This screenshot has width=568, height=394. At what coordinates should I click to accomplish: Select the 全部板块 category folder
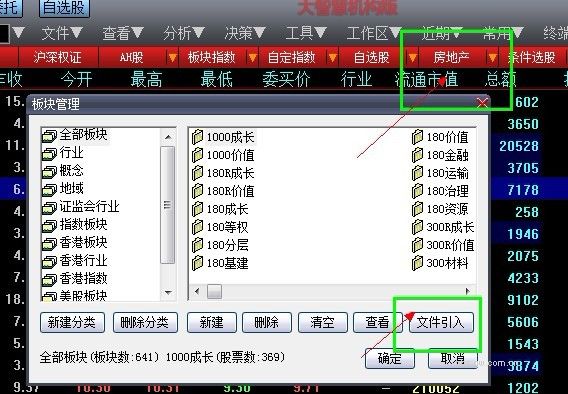(75, 135)
